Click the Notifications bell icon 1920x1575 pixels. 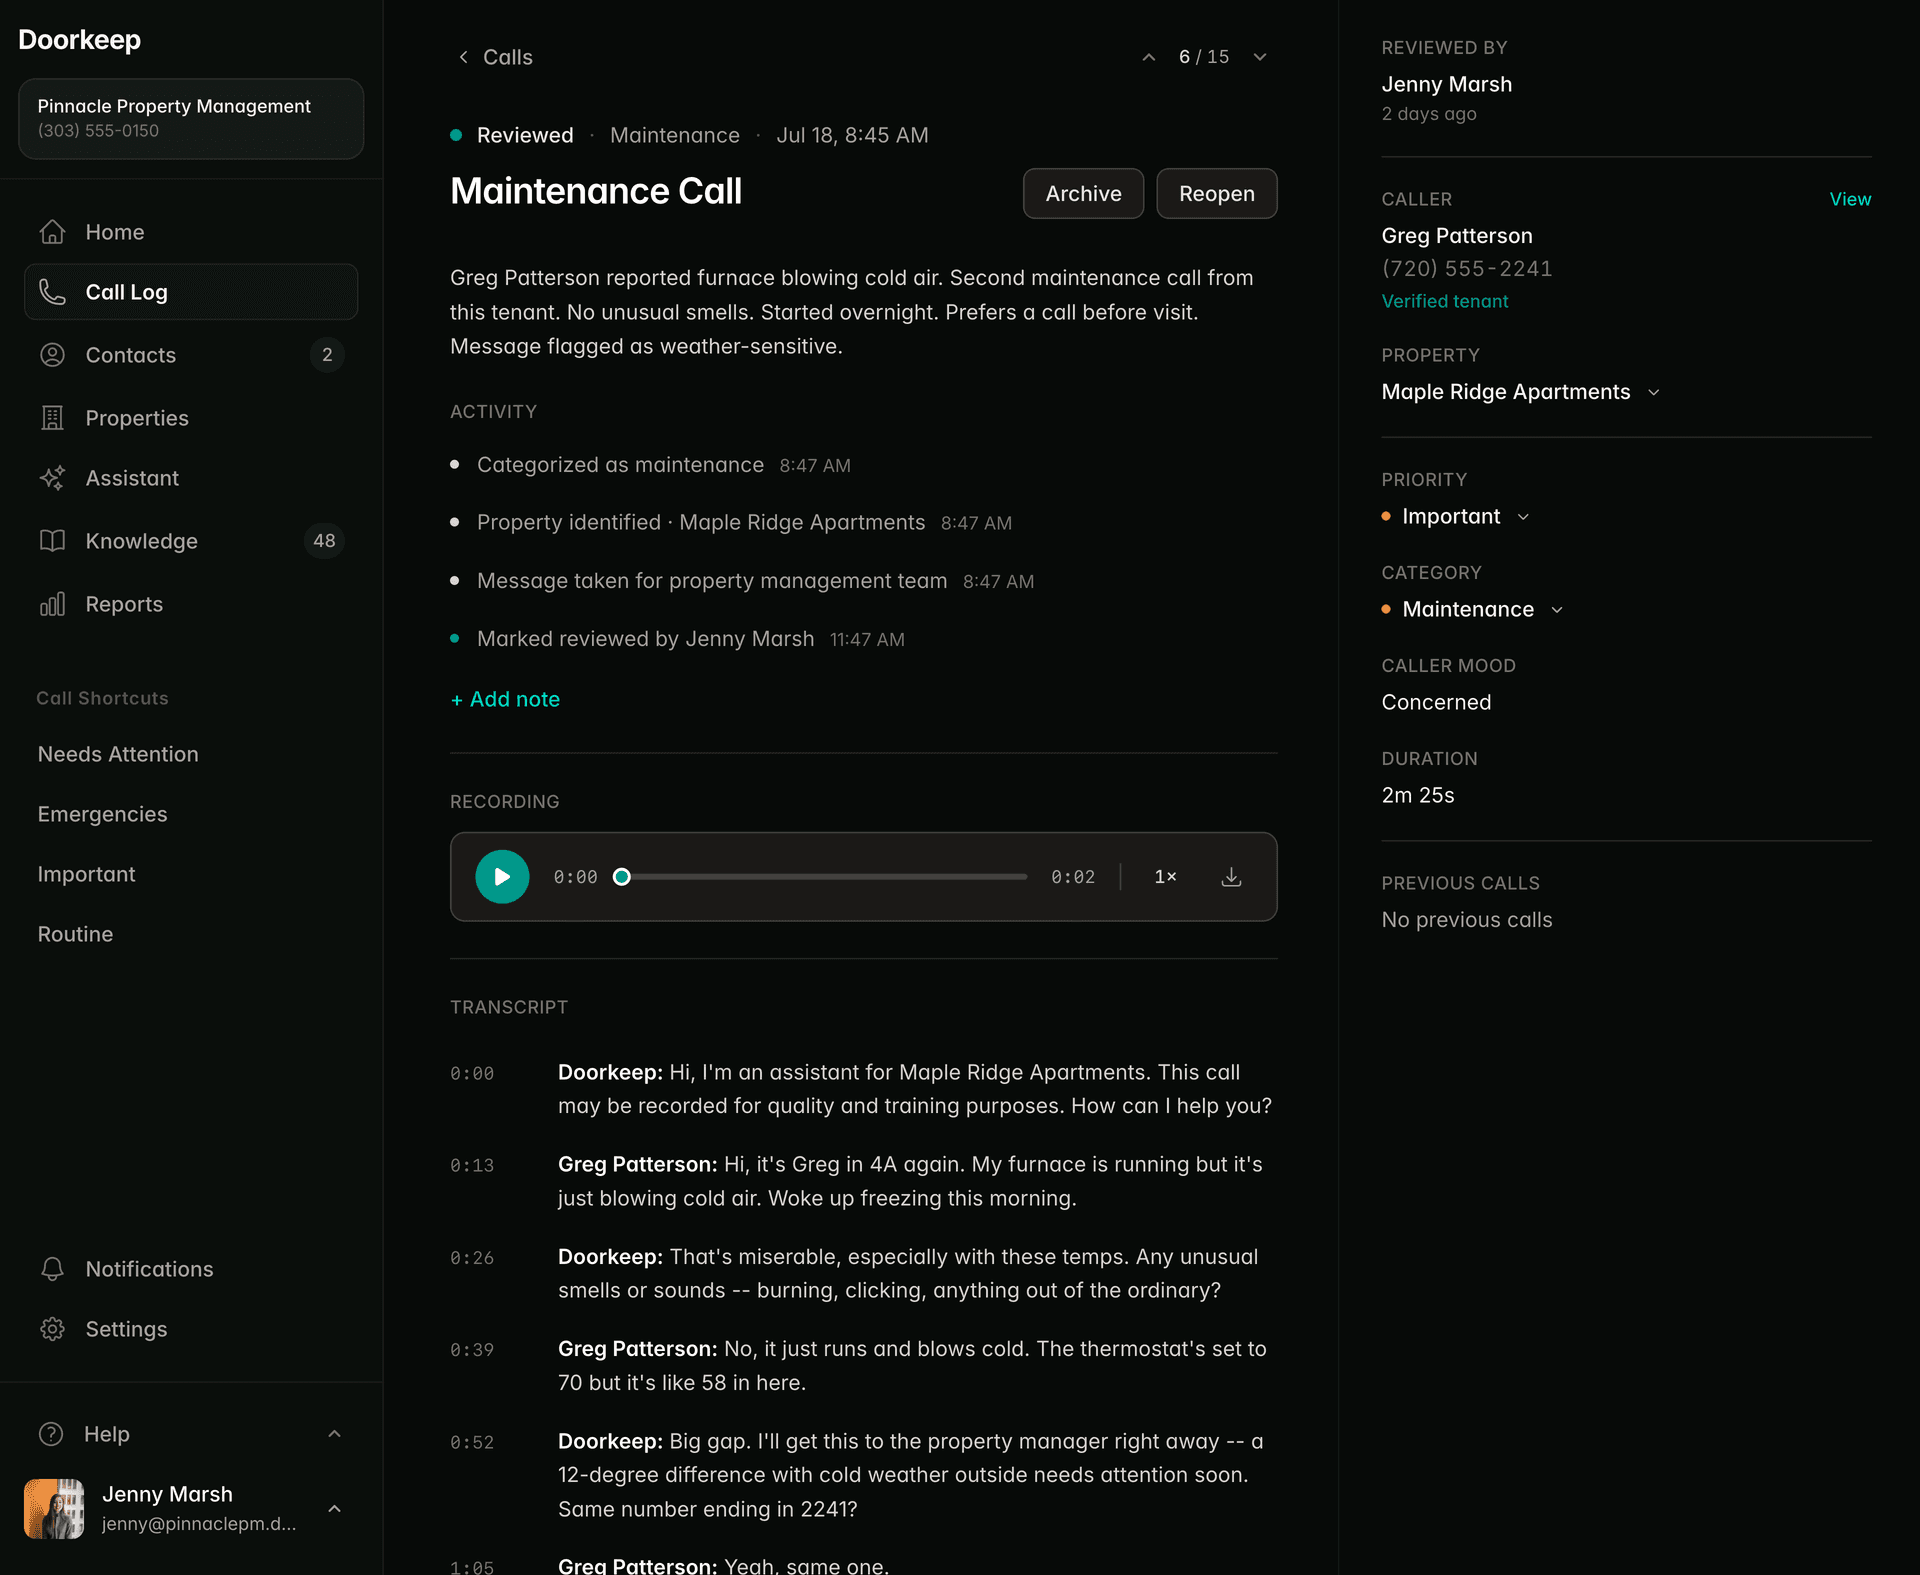52,1269
